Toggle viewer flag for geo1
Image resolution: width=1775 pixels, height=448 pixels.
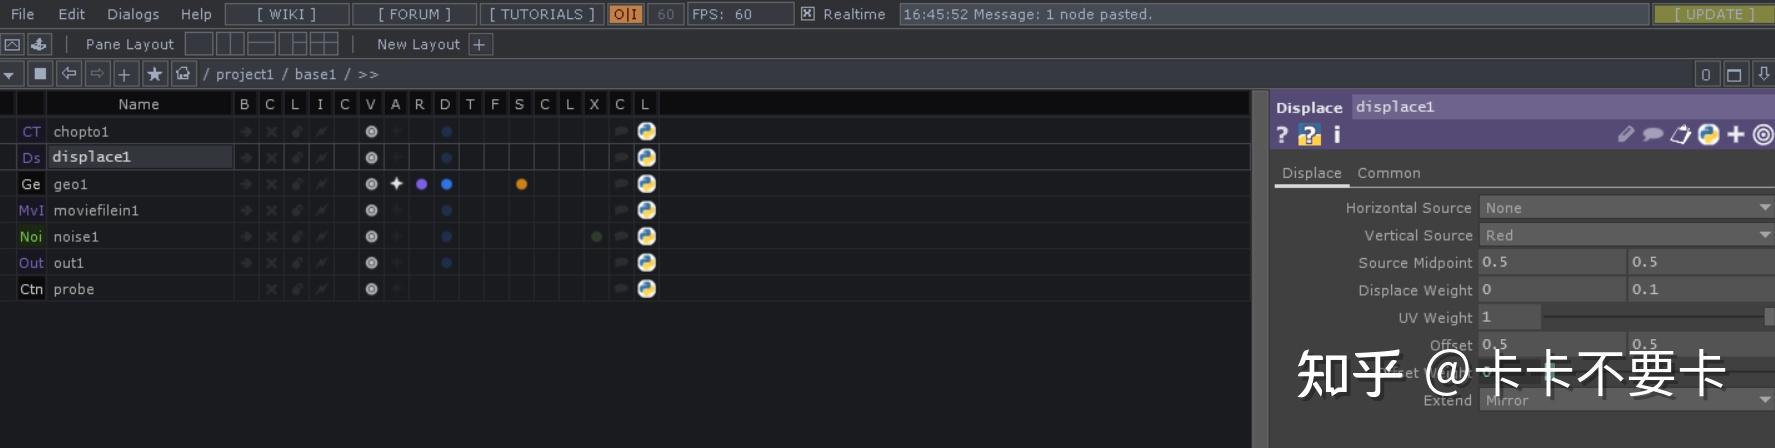[371, 184]
